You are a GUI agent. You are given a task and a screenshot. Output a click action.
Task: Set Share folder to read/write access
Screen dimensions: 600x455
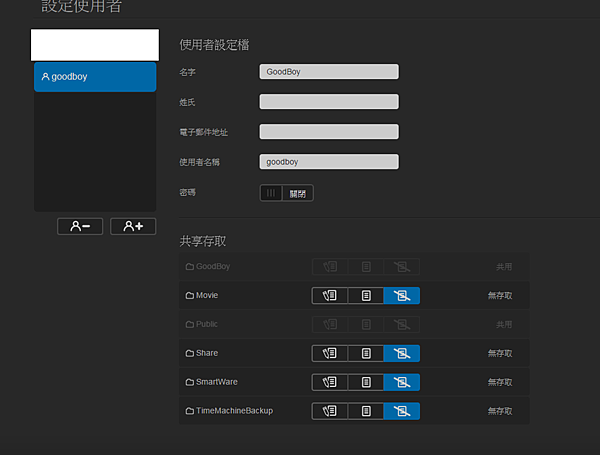[330, 354]
